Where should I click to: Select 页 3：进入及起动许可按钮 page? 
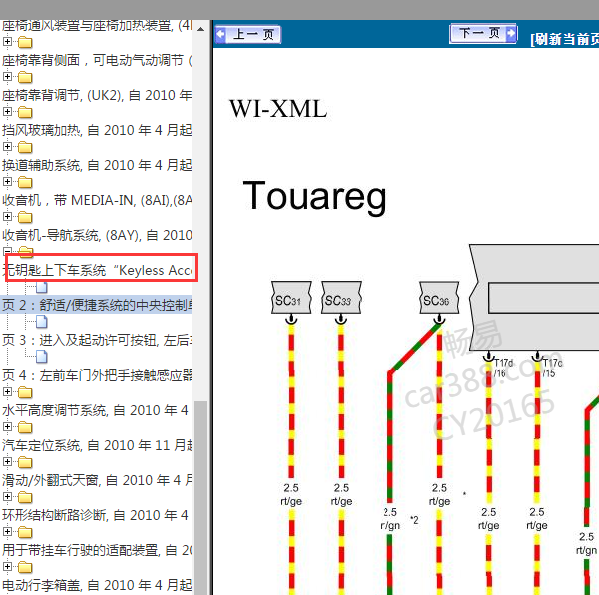(x=97, y=340)
